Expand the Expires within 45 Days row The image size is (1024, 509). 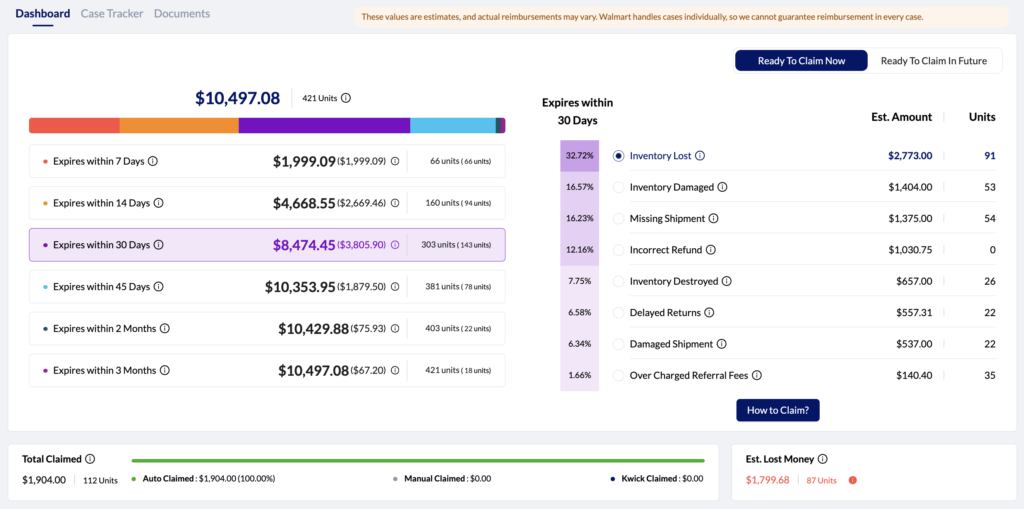[x=267, y=287]
